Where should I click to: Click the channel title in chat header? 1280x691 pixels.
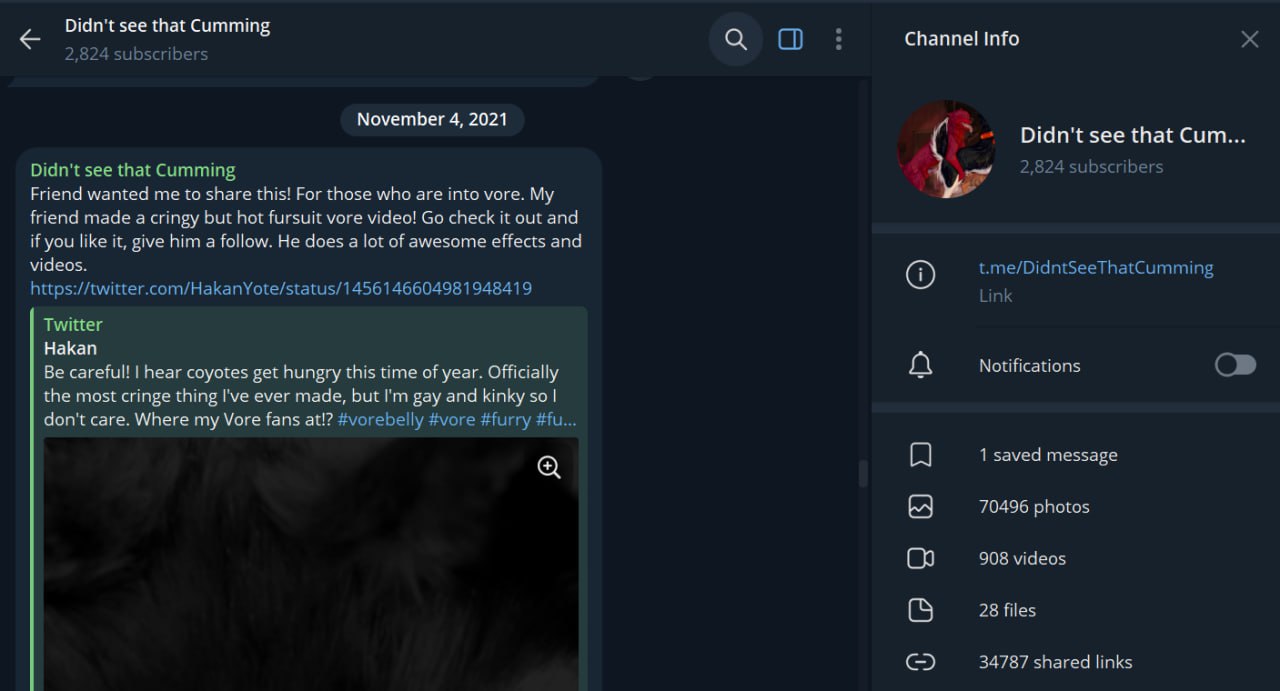[x=167, y=26]
